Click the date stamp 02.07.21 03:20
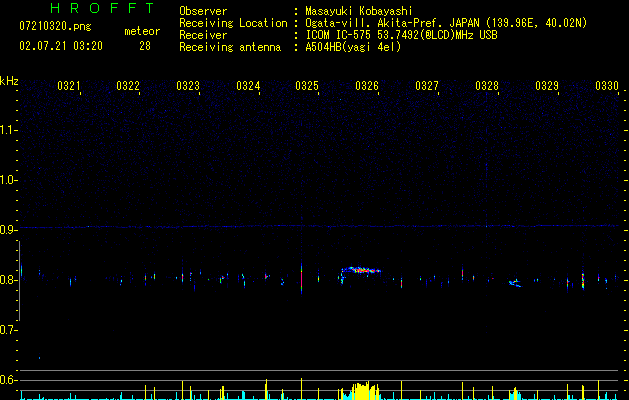The image size is (629, 400). point(61,46)
